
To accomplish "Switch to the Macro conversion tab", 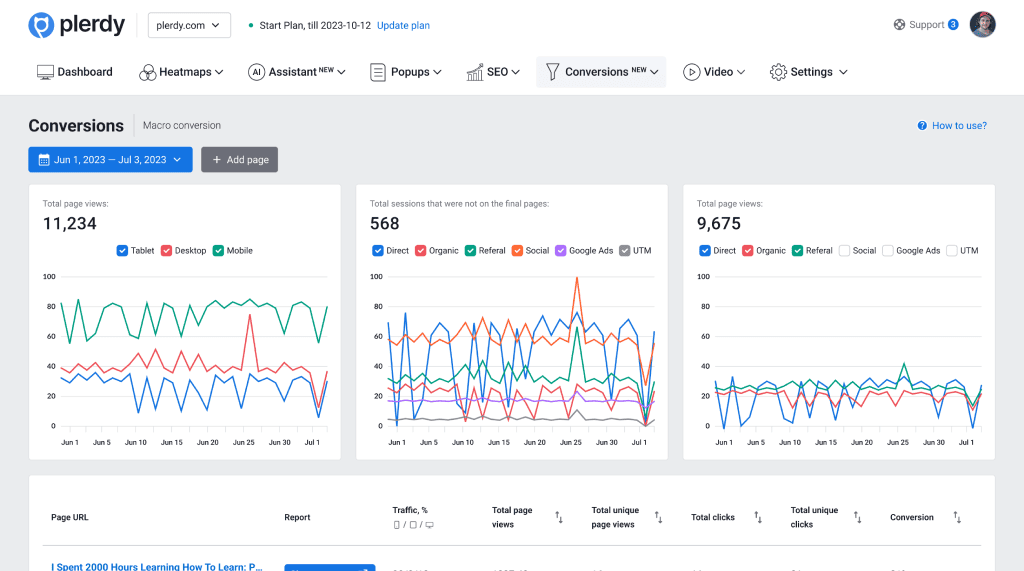I will [182, 126].
